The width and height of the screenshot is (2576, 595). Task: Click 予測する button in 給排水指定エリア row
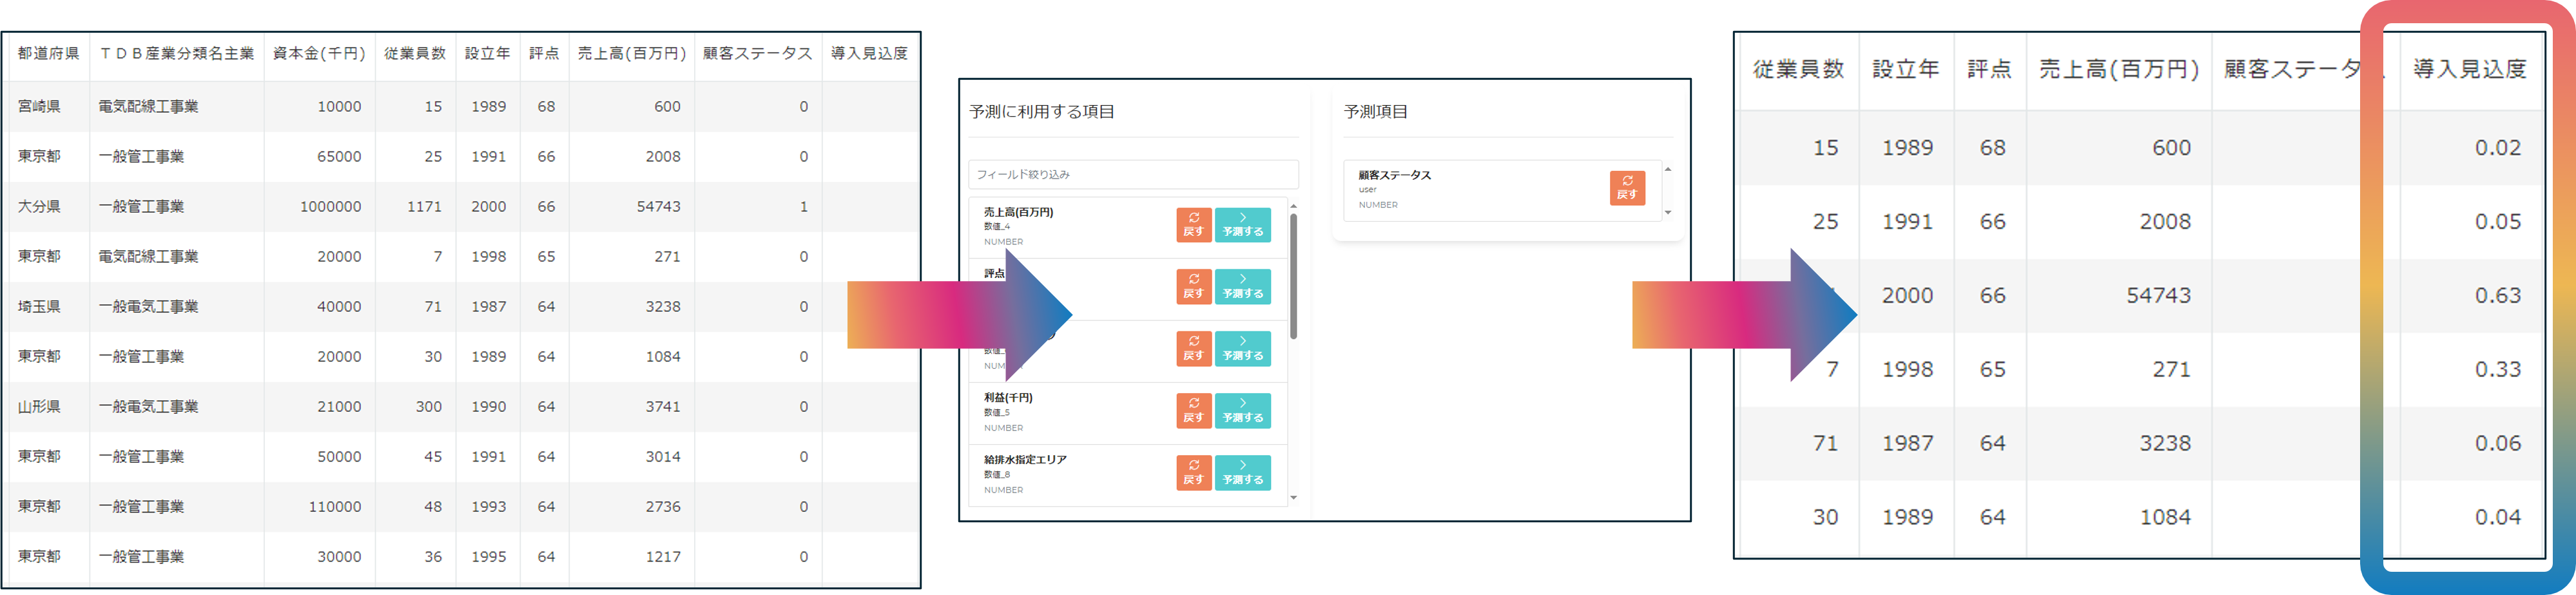[1242, 473]
